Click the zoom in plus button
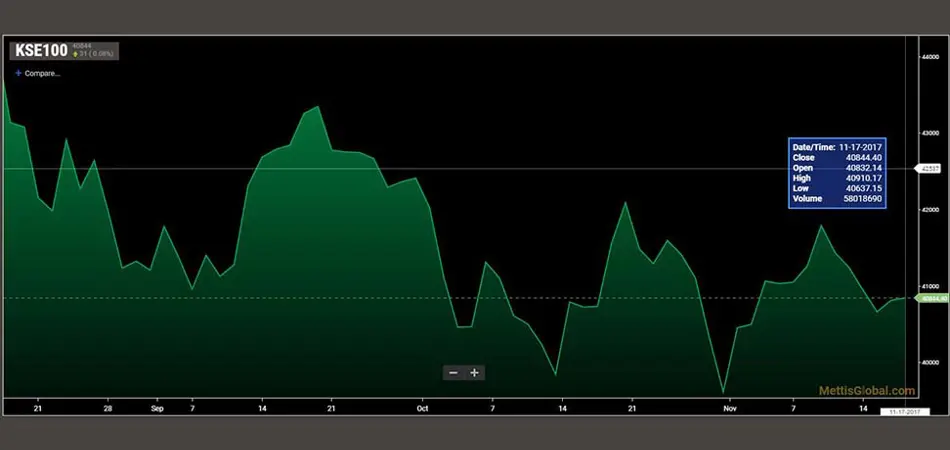 pos(475,373)
